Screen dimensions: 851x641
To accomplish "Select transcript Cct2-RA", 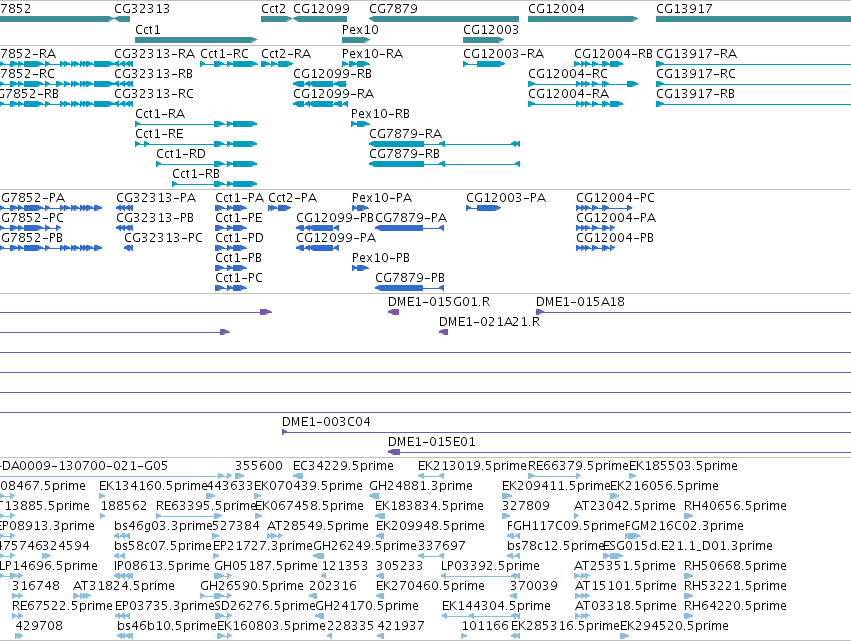I will (277, 64).
